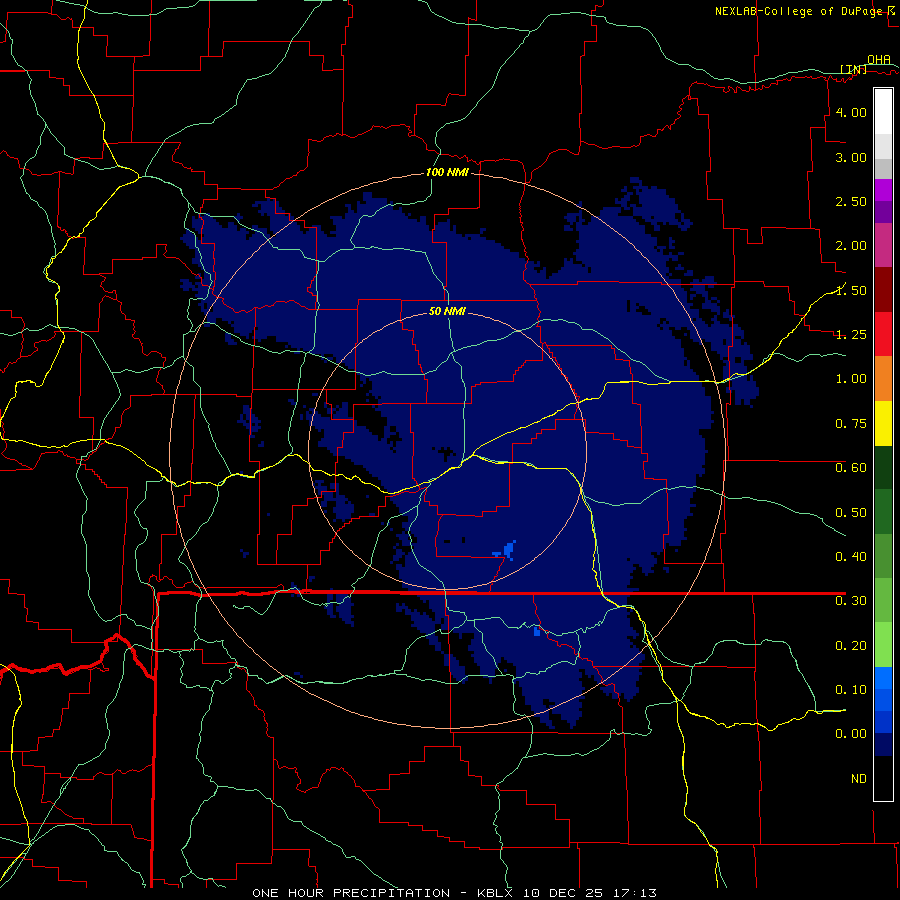Select the "2.00" scale label
The height and width of the screenshot is (900, 900).
click(x=851, y=246)
